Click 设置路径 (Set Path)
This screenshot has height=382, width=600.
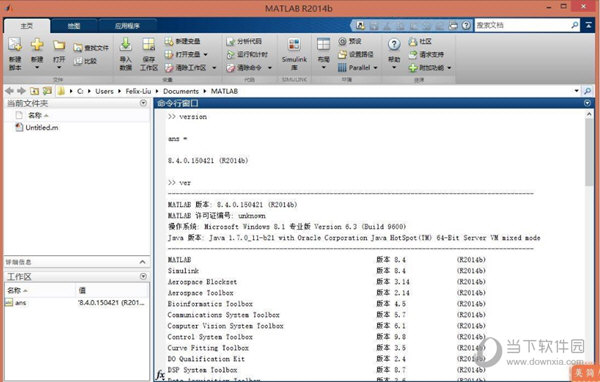tap(355, 54)
